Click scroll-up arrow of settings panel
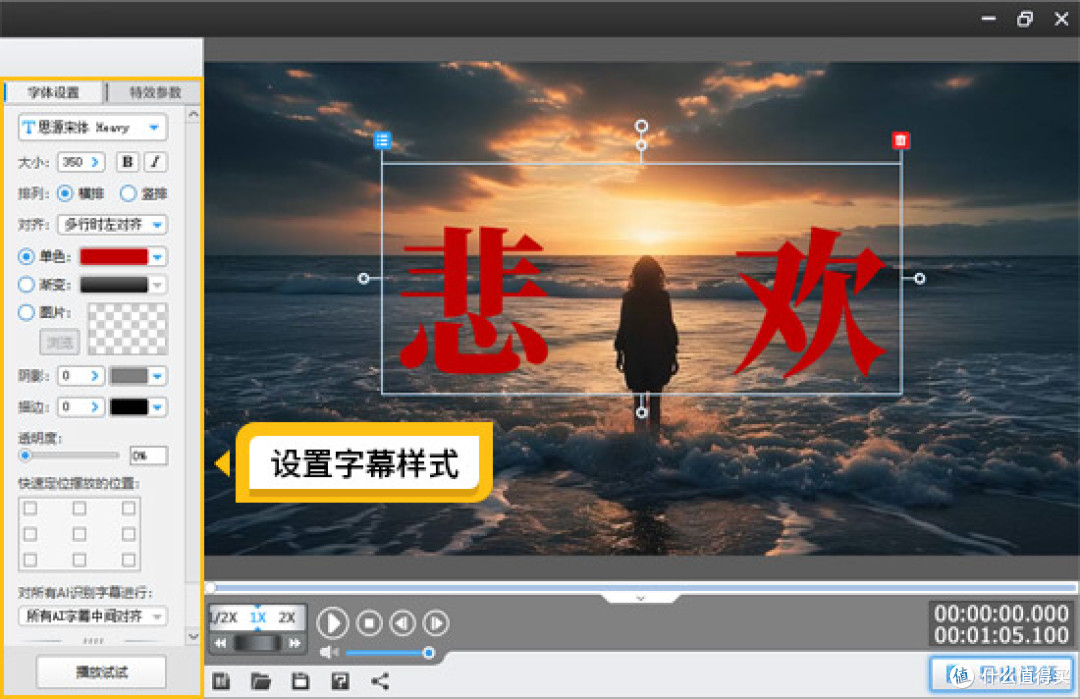The image size is (1080, 699). 194,114
